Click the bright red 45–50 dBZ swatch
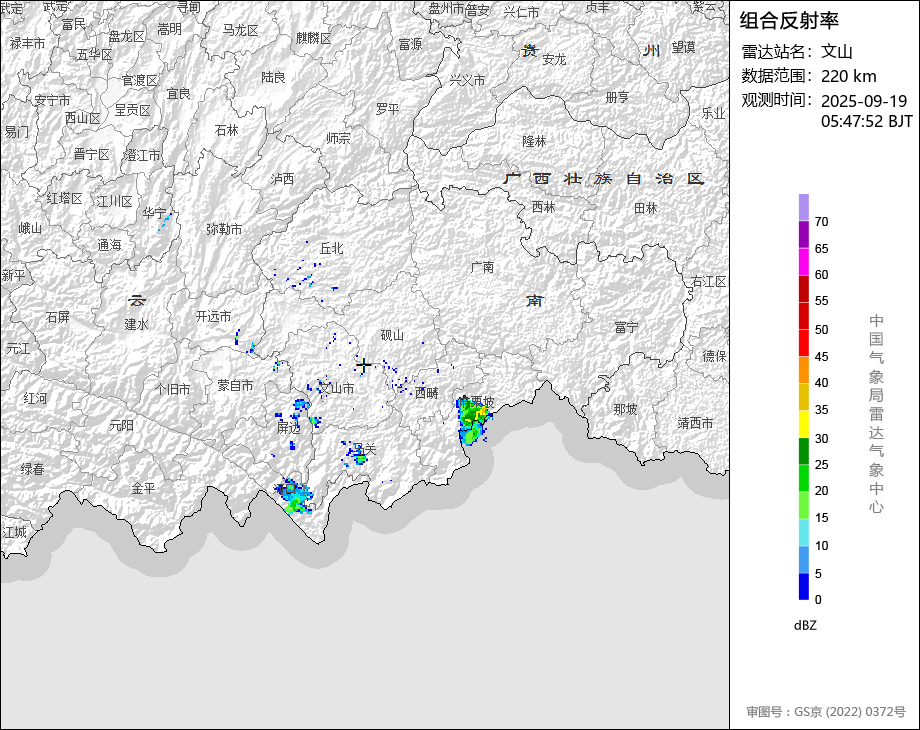 point(803,343)
